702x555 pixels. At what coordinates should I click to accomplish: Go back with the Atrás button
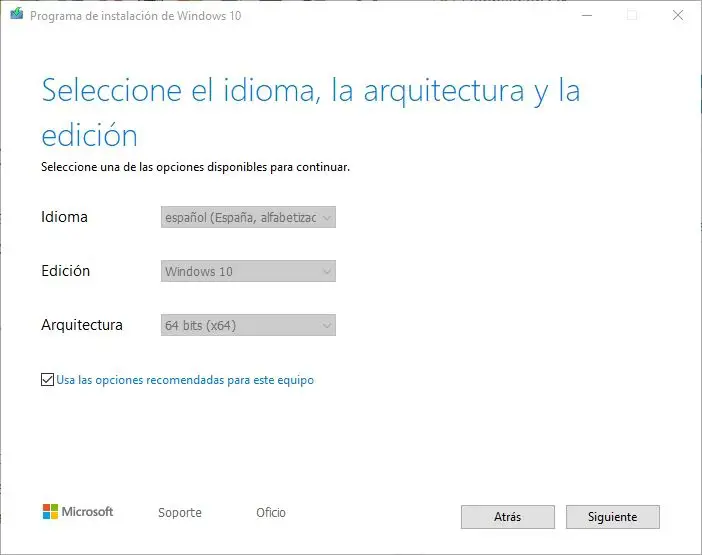click(507, 517)
